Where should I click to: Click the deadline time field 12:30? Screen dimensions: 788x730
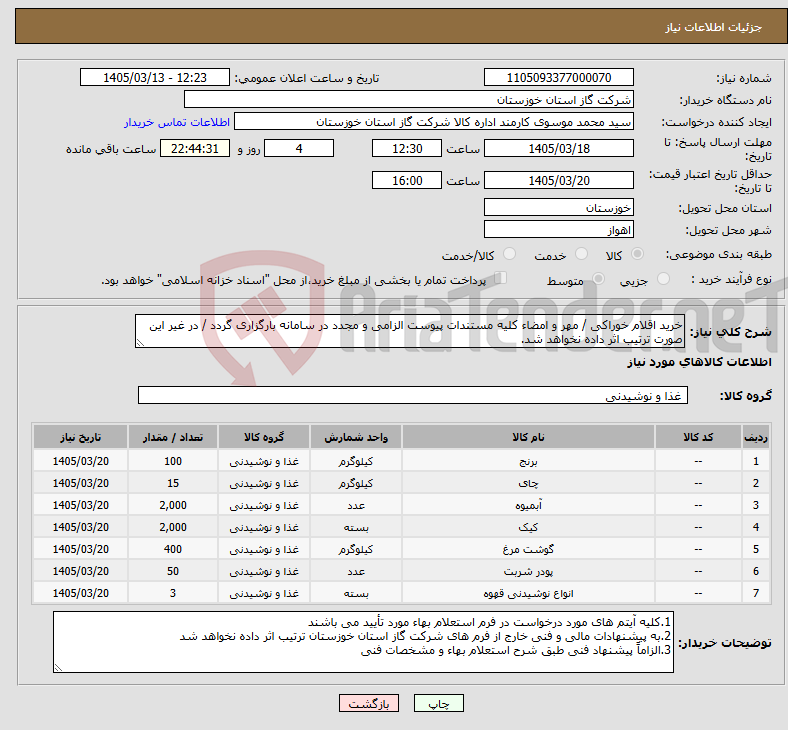click(407, 148)
